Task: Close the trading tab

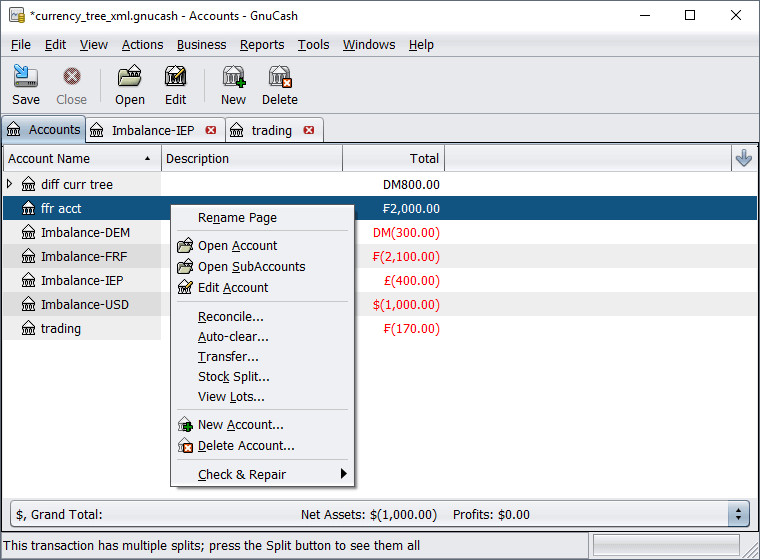Action: pos(308,130)
